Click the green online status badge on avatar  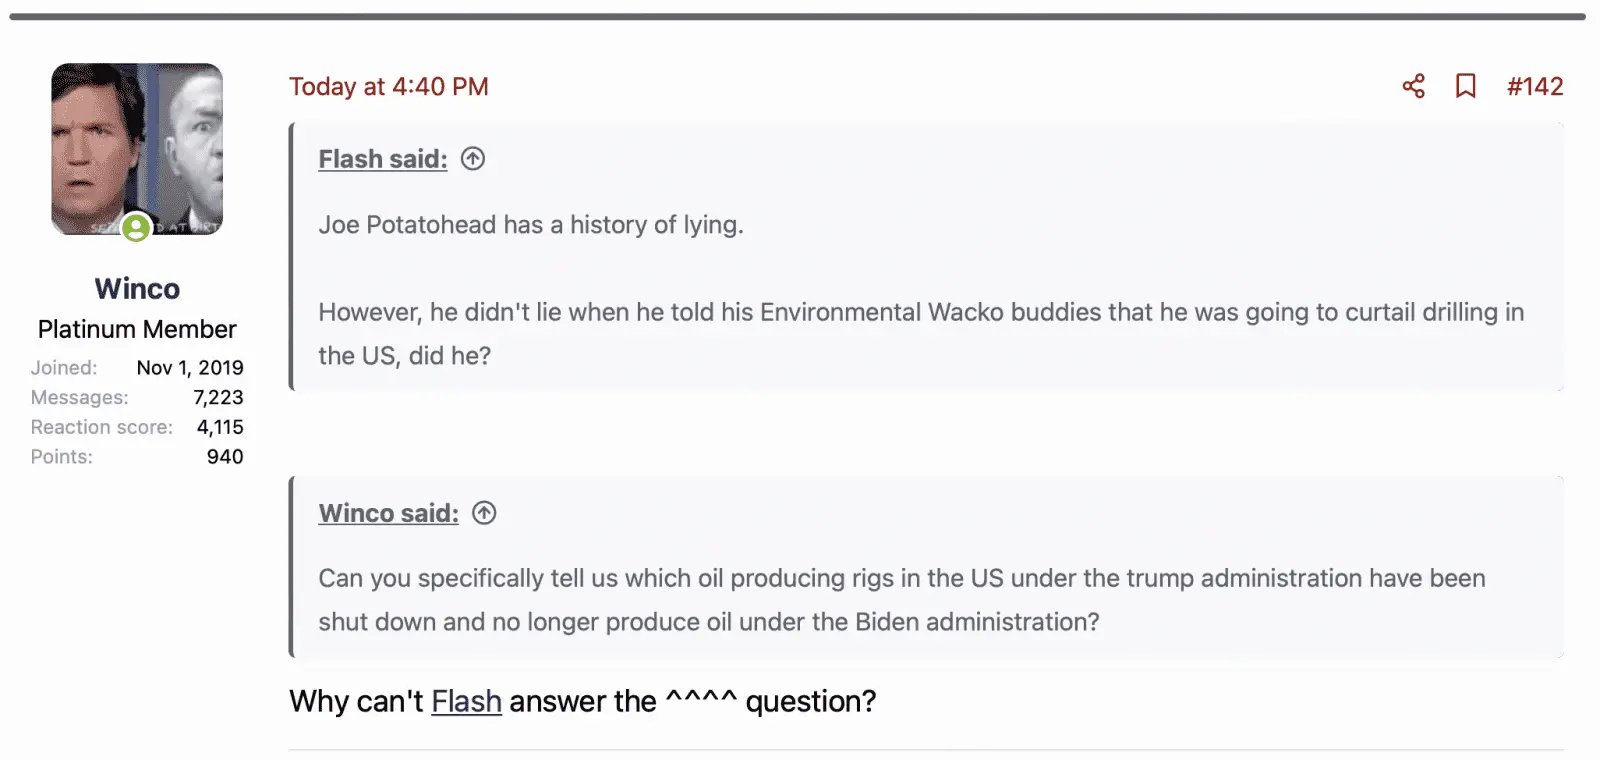(136, 228)
